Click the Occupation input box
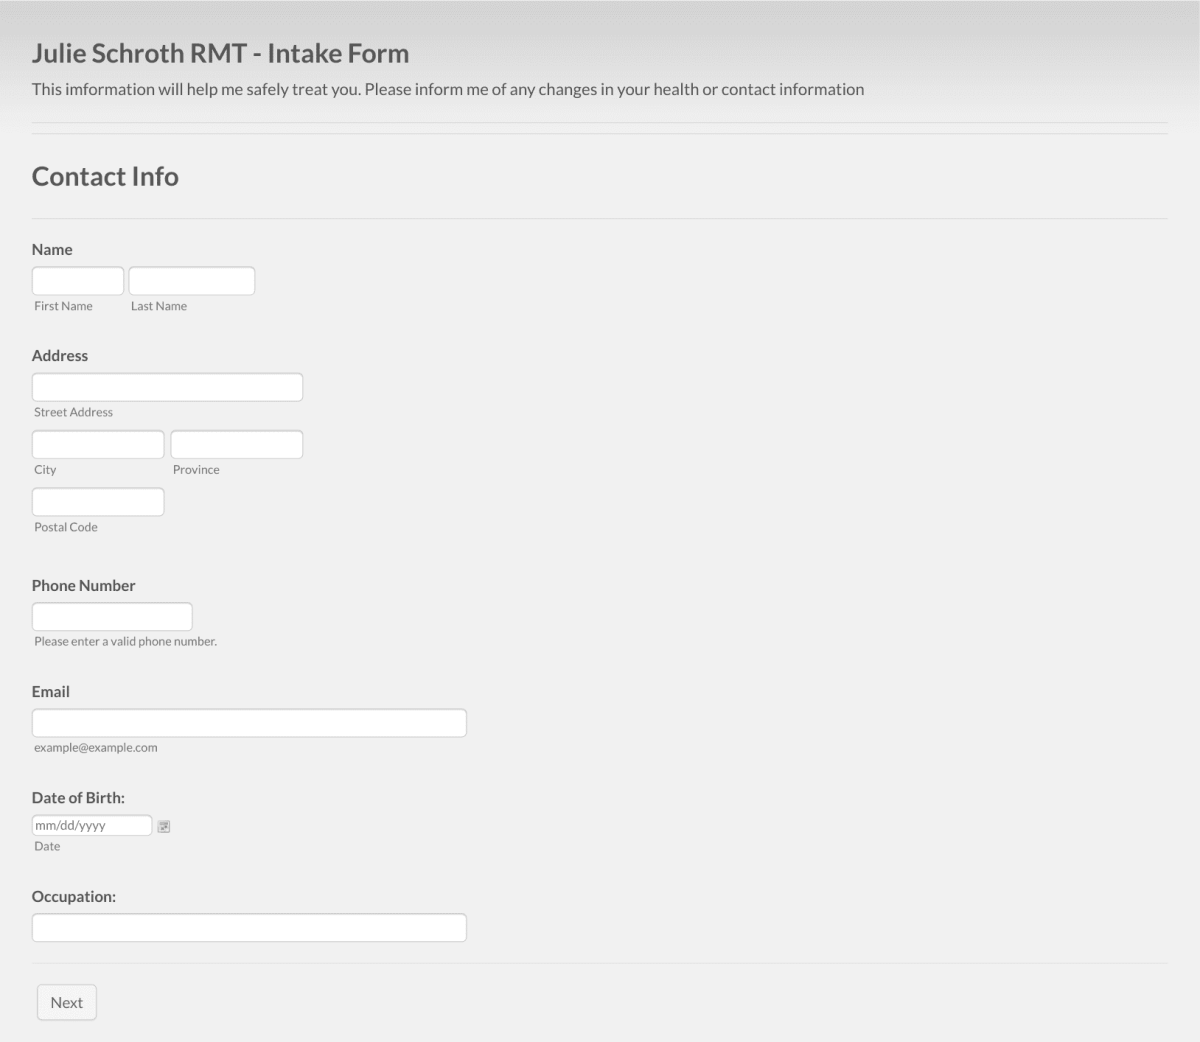Image resolution: width=1200 pixels, height=1042 pixels. pos(248,927)
